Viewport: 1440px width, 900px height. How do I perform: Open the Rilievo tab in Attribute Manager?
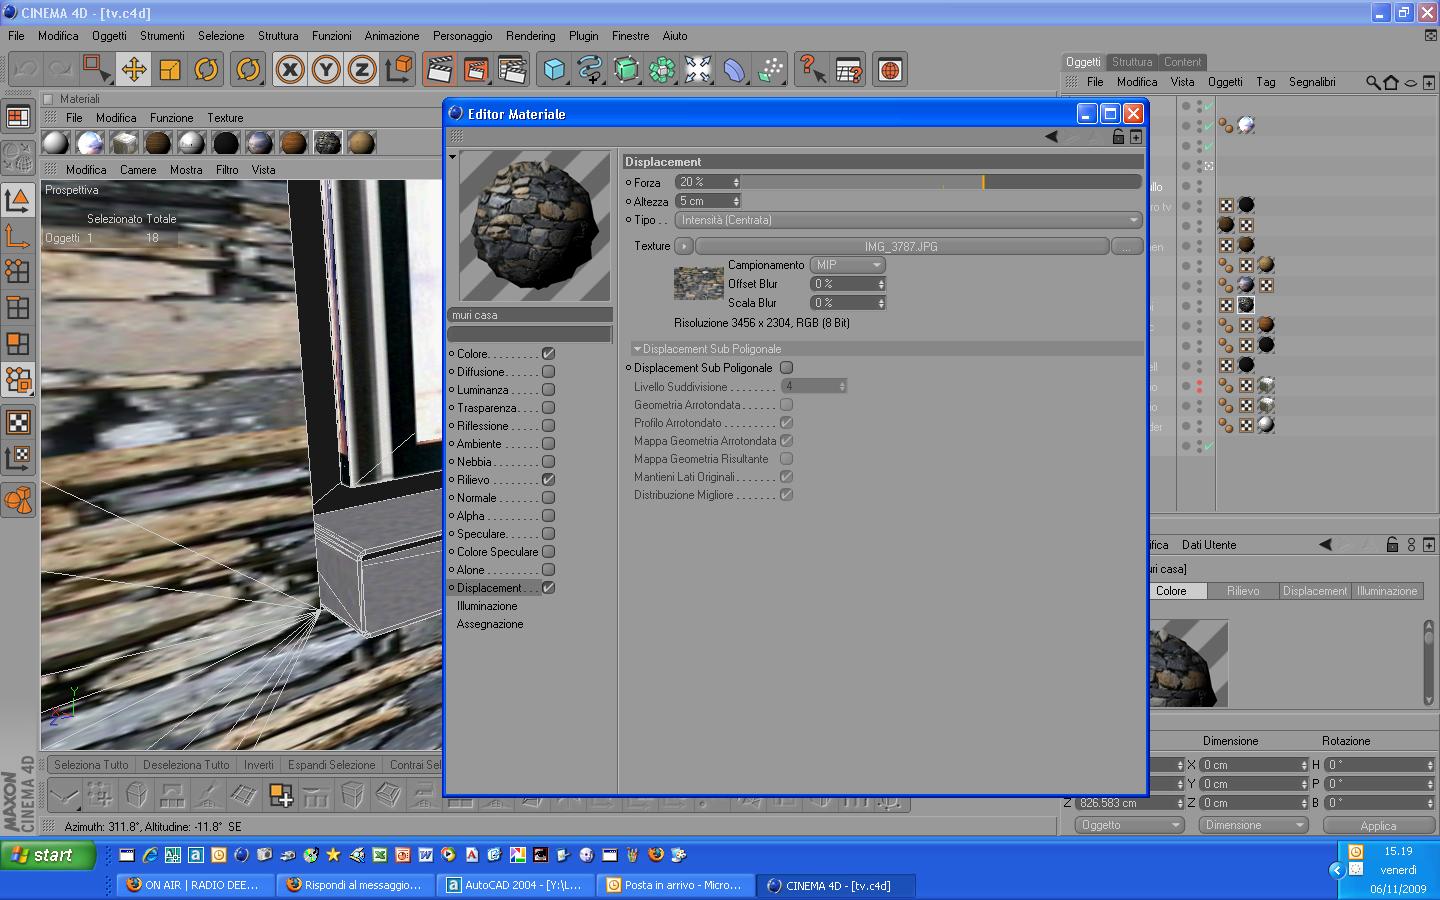[1243, 591]
